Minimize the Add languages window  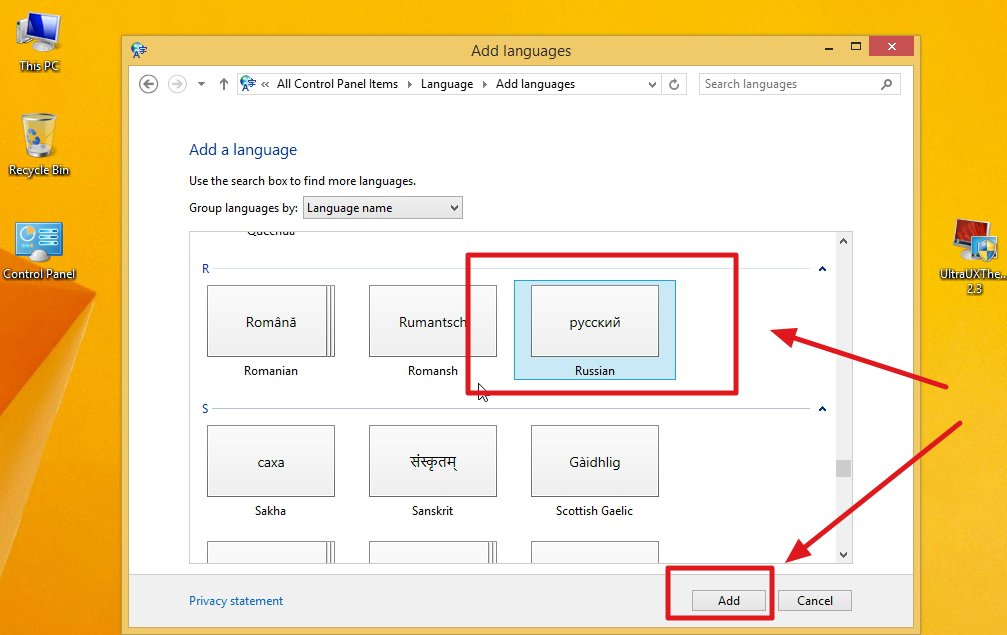(829, 47)
